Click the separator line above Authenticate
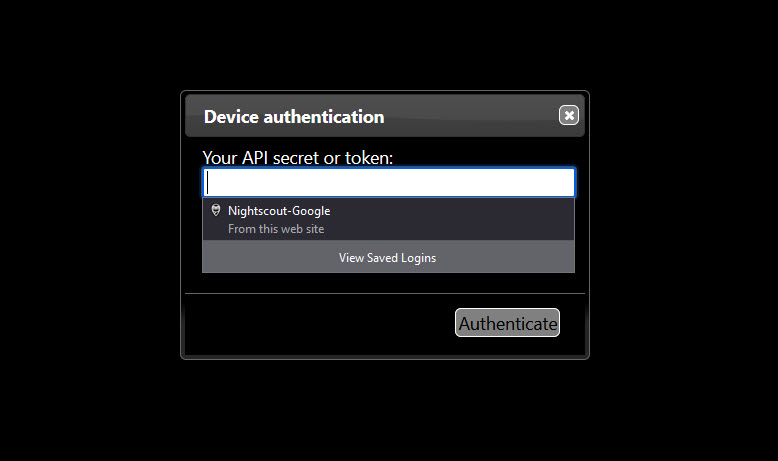 tap(385, 293)
